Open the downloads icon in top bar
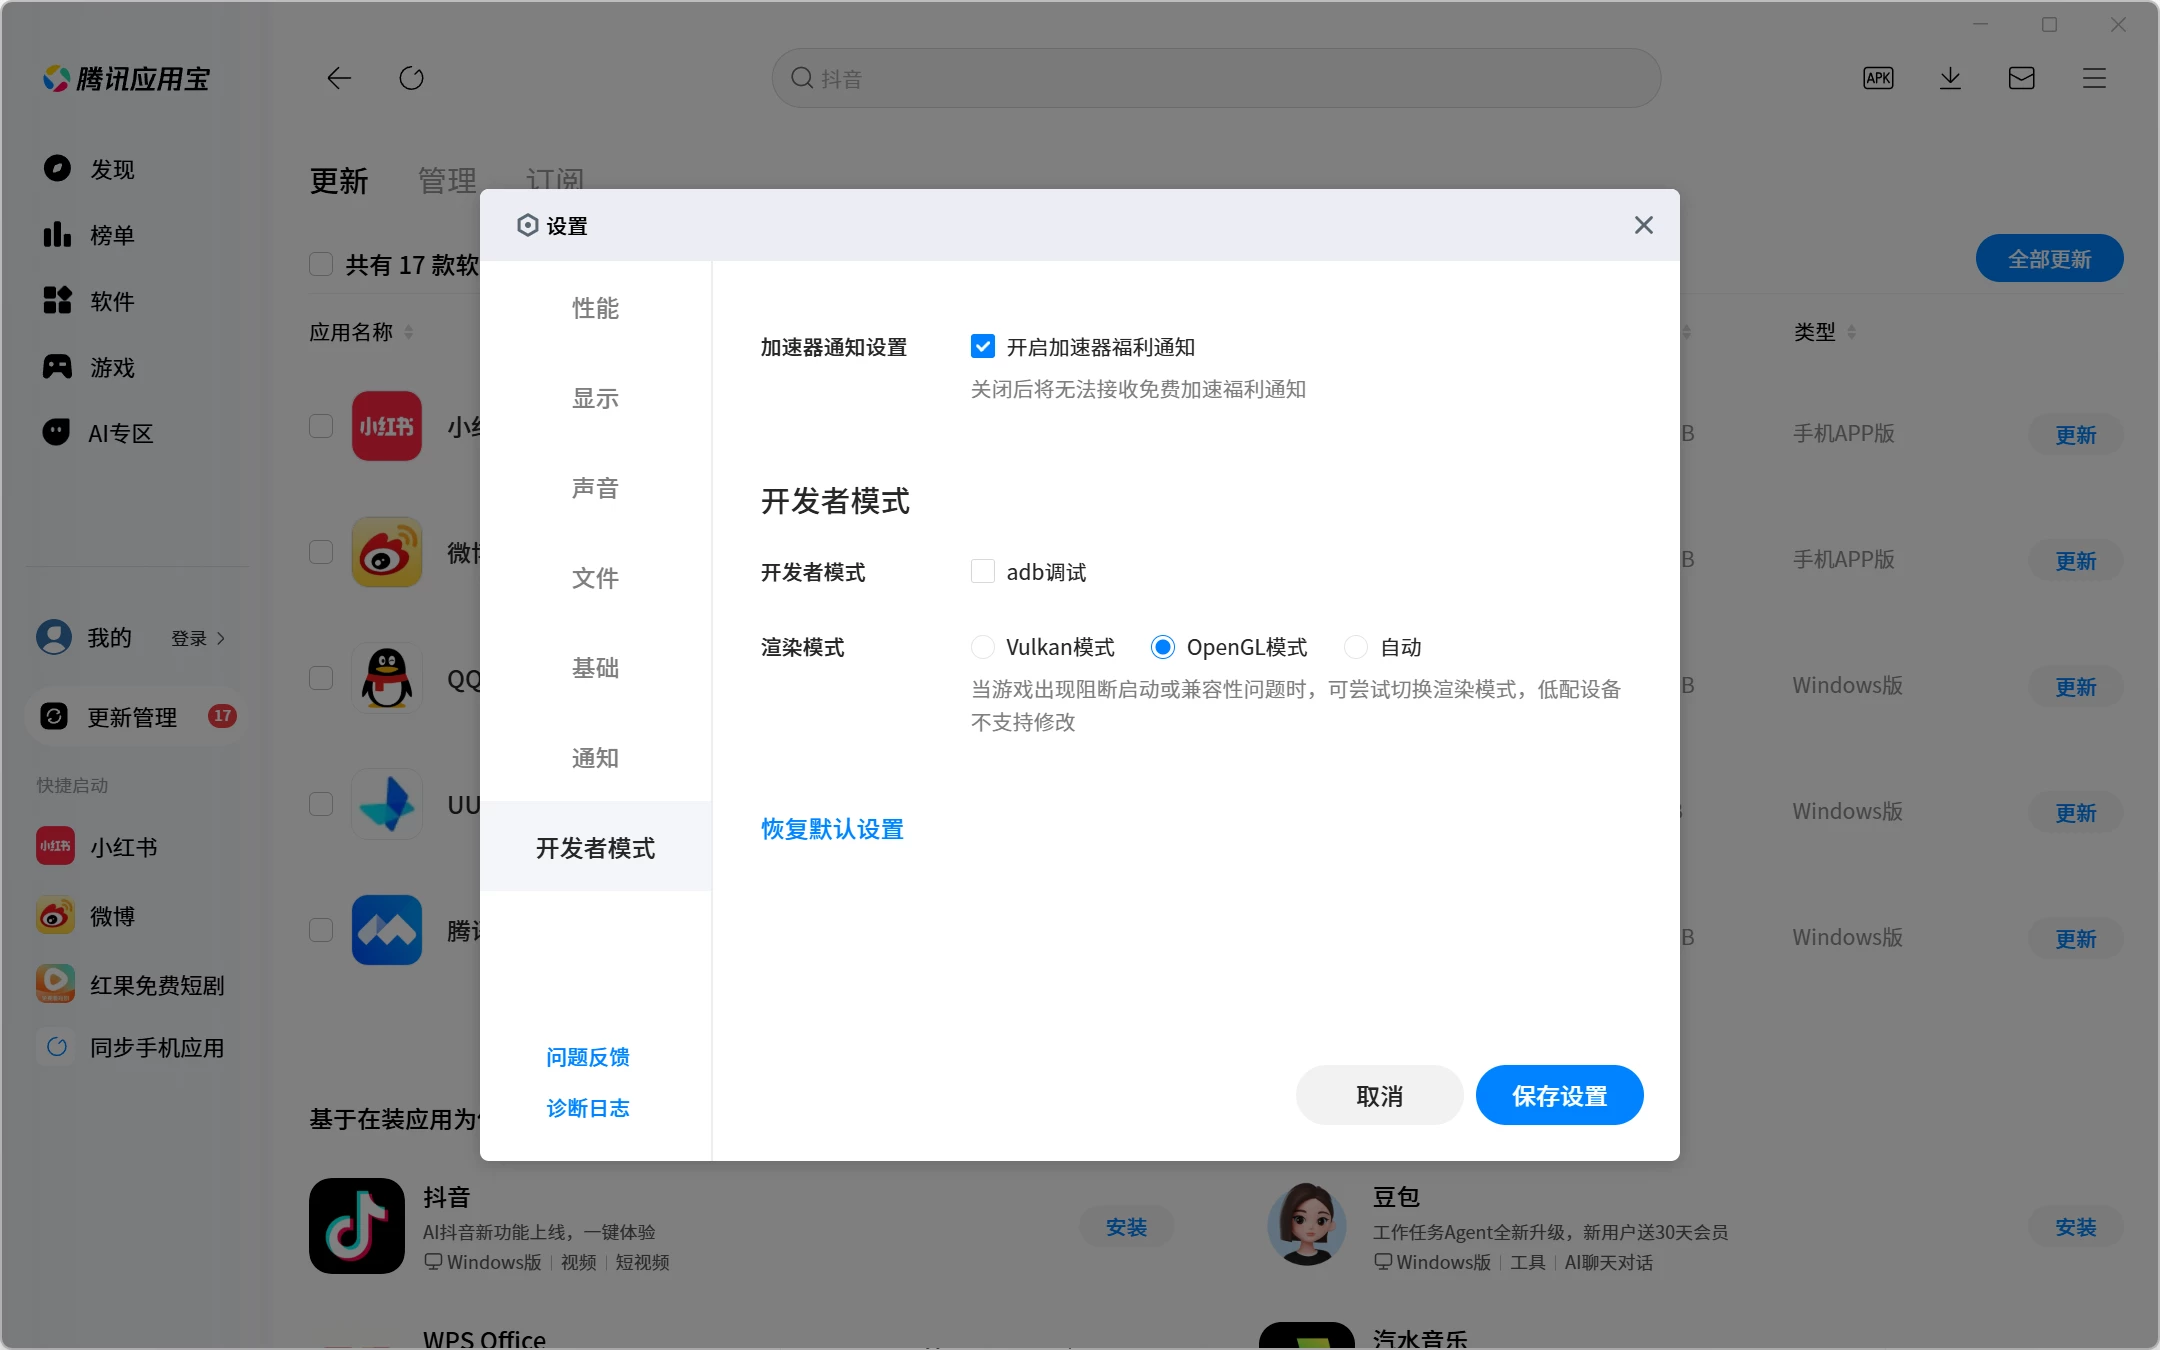This screenshot has height=1350, width=2160. 1950,78
